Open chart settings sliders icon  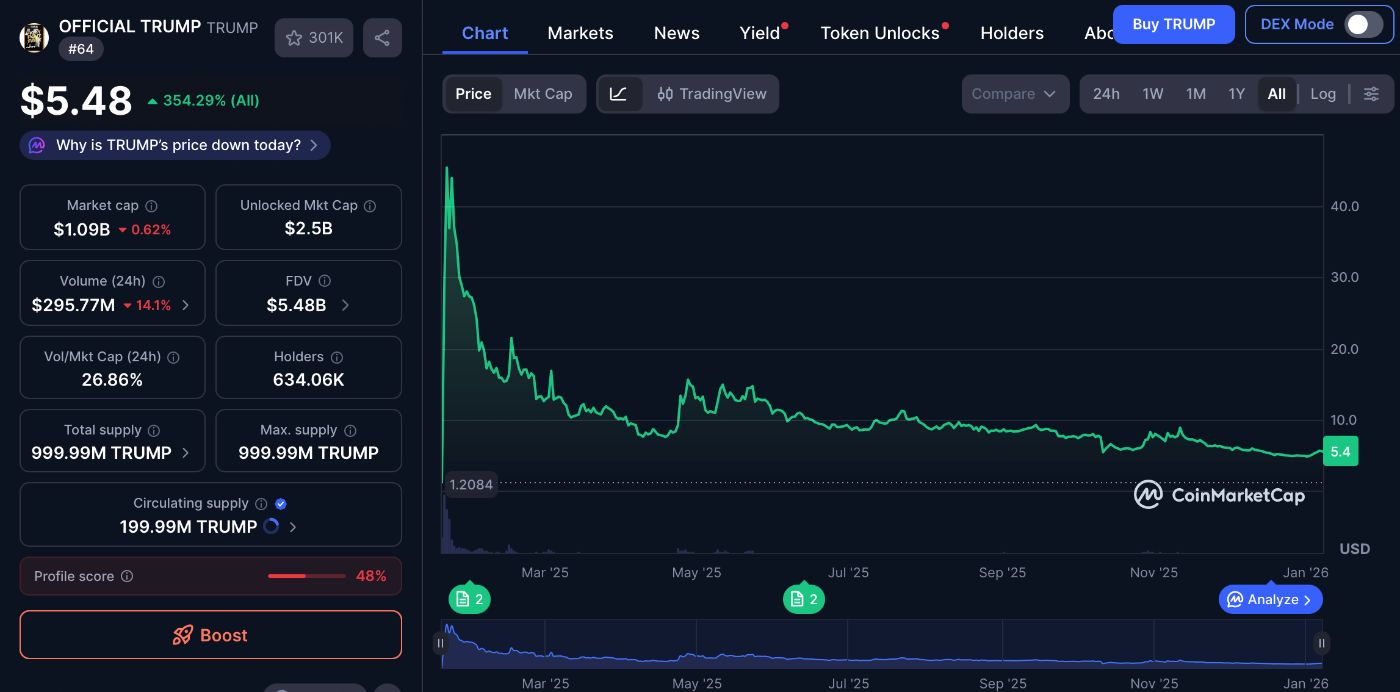coord(1371,94)
